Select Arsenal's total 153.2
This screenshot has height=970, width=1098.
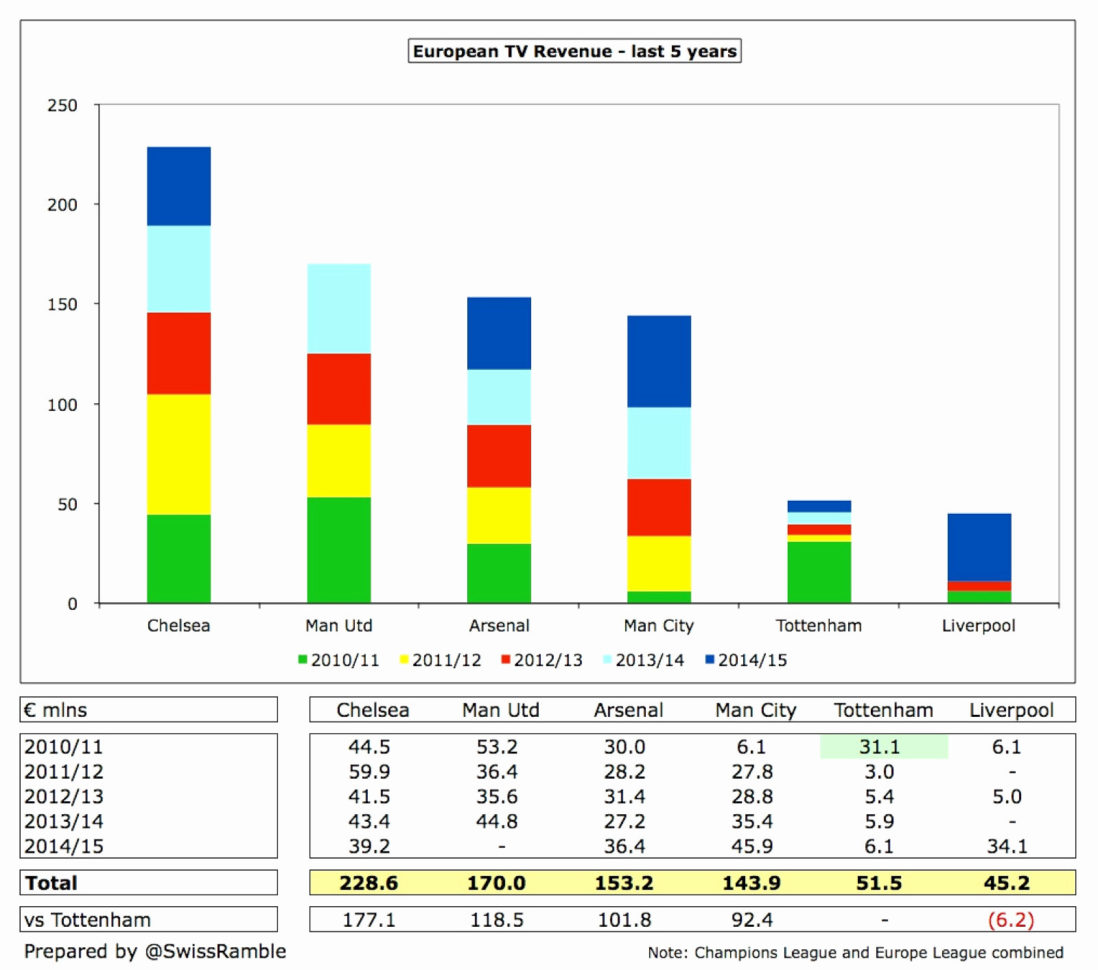click(x=624, y=883)
